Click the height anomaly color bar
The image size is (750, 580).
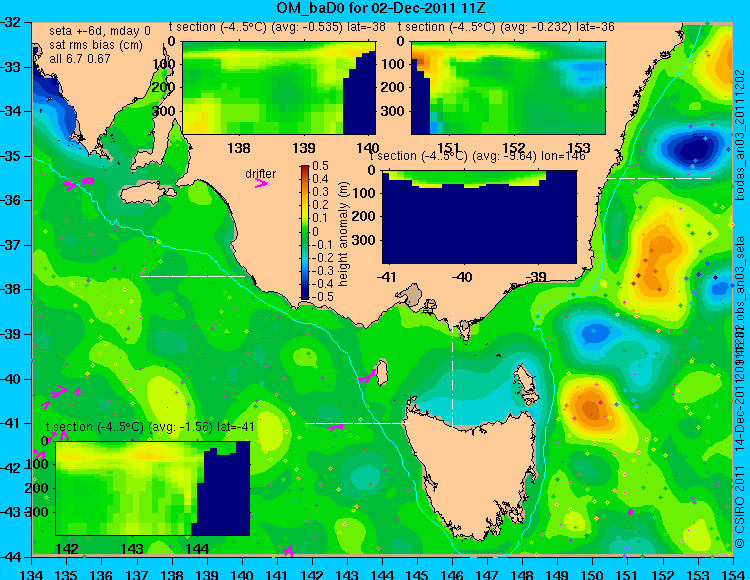[305, 232]
